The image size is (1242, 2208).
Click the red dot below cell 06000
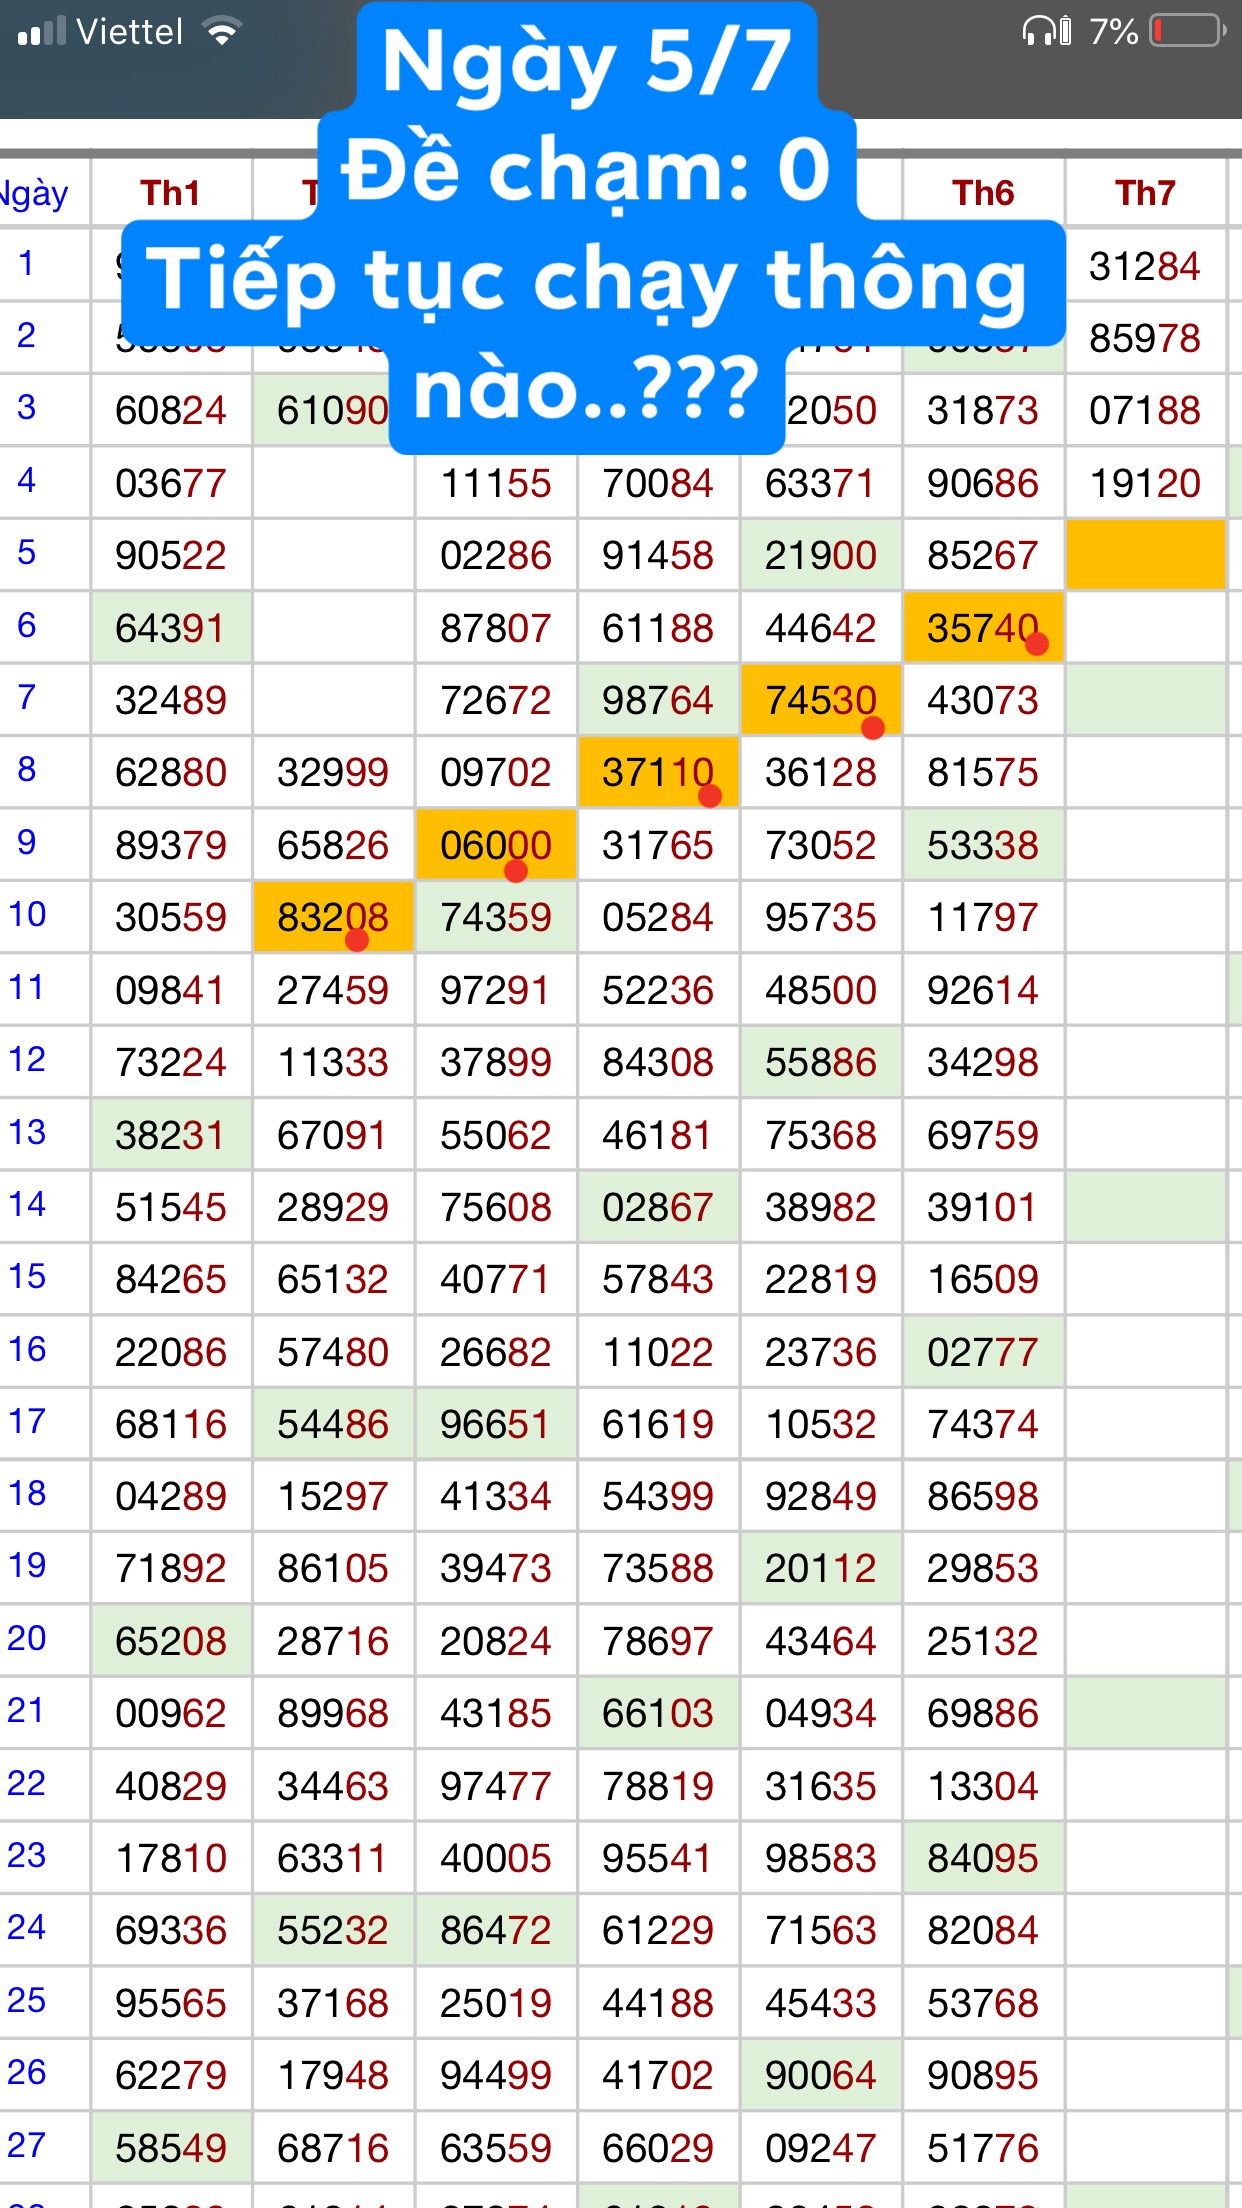(x=516, y=871)
